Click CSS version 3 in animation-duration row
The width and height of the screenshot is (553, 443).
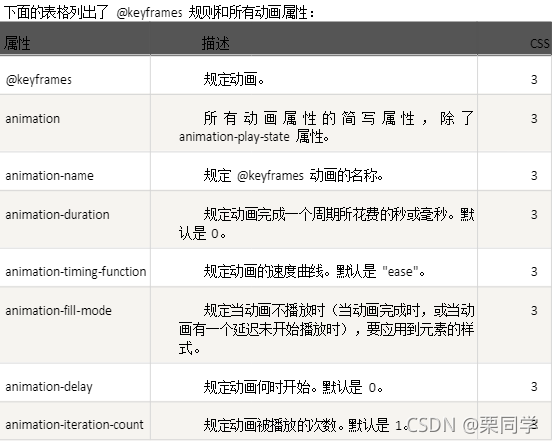tap(534, 215)
